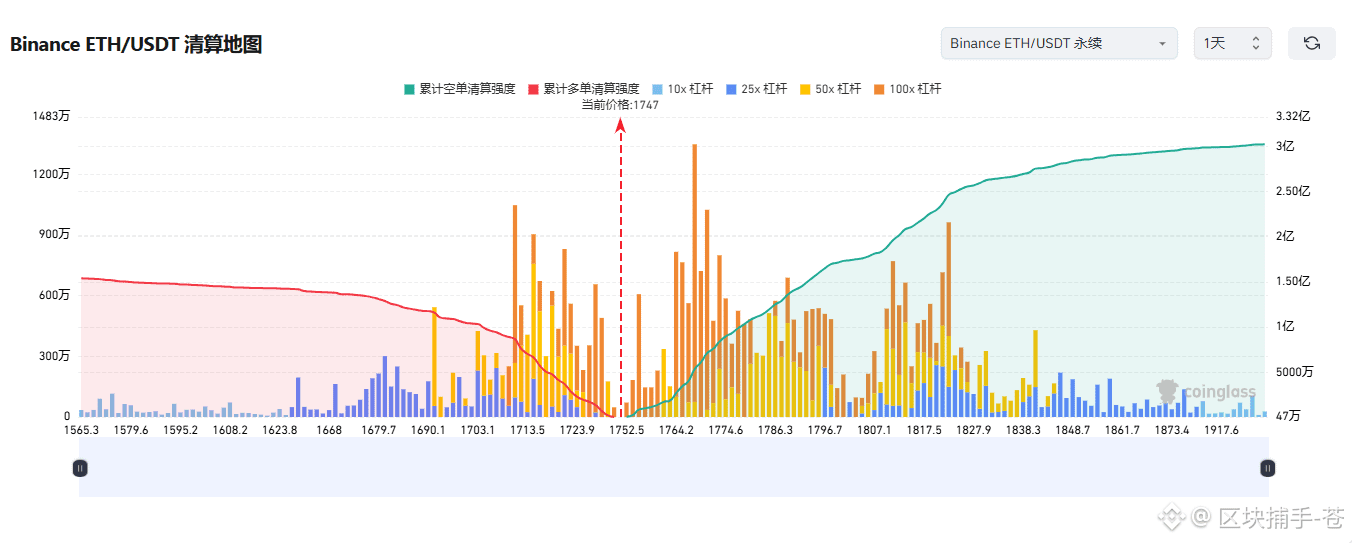Toggle 累计空单清算强度 legend series
The image size is (1352, 543).
coord(460,89)
